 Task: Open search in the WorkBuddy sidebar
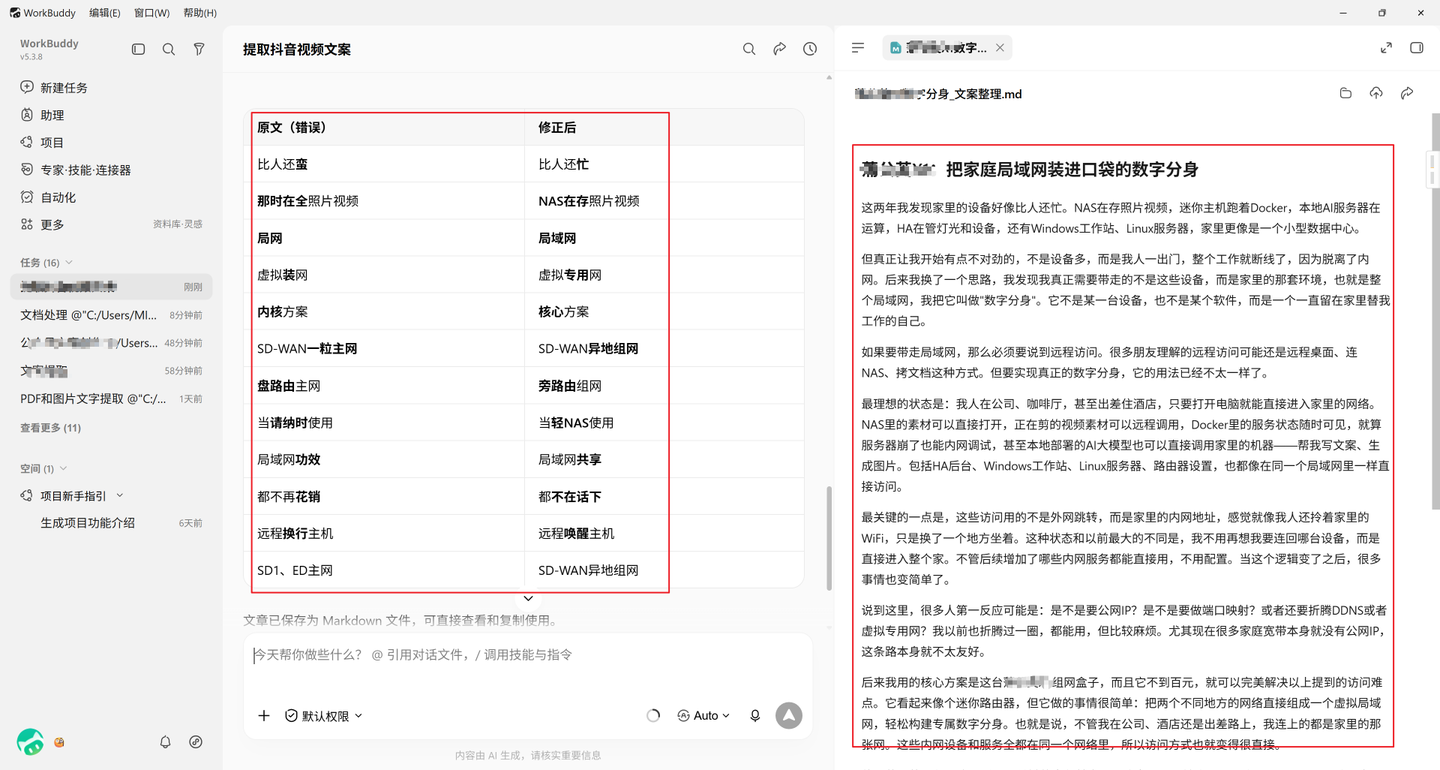pyautogui.click(x=169, y=49)
